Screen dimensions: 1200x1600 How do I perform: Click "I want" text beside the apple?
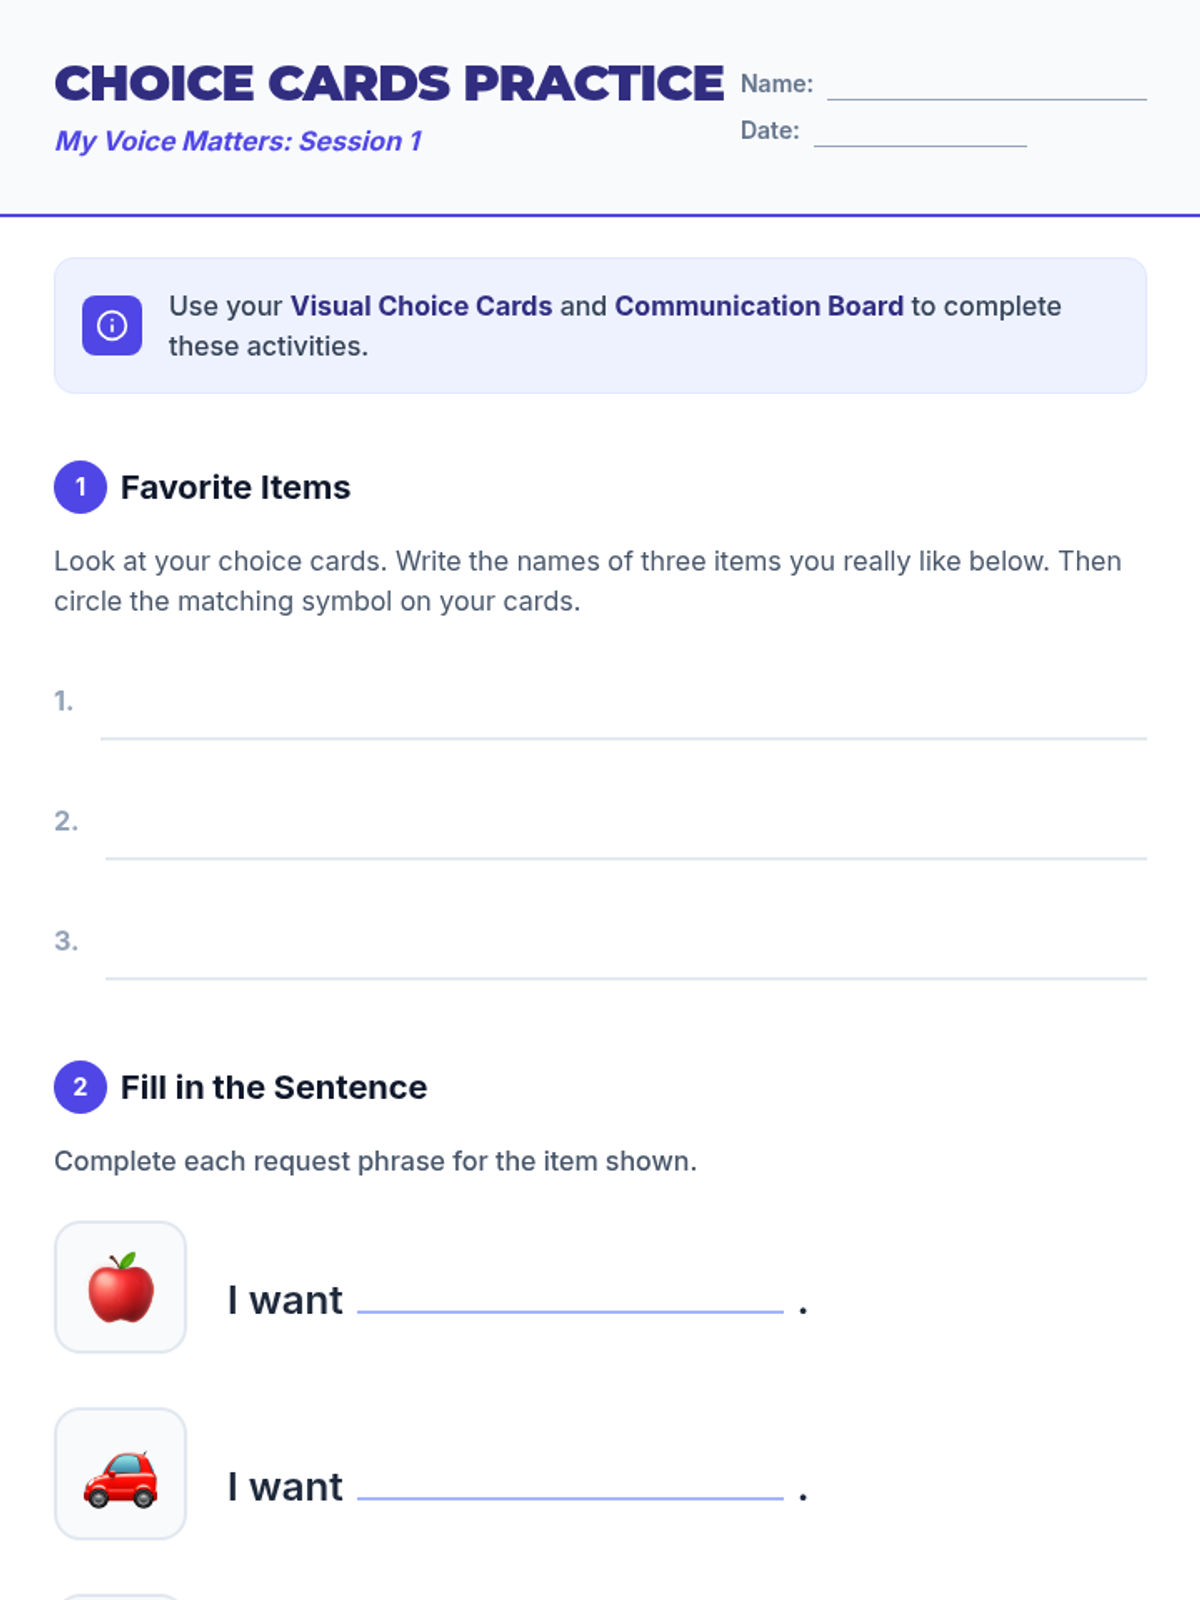coord(285,1300)
